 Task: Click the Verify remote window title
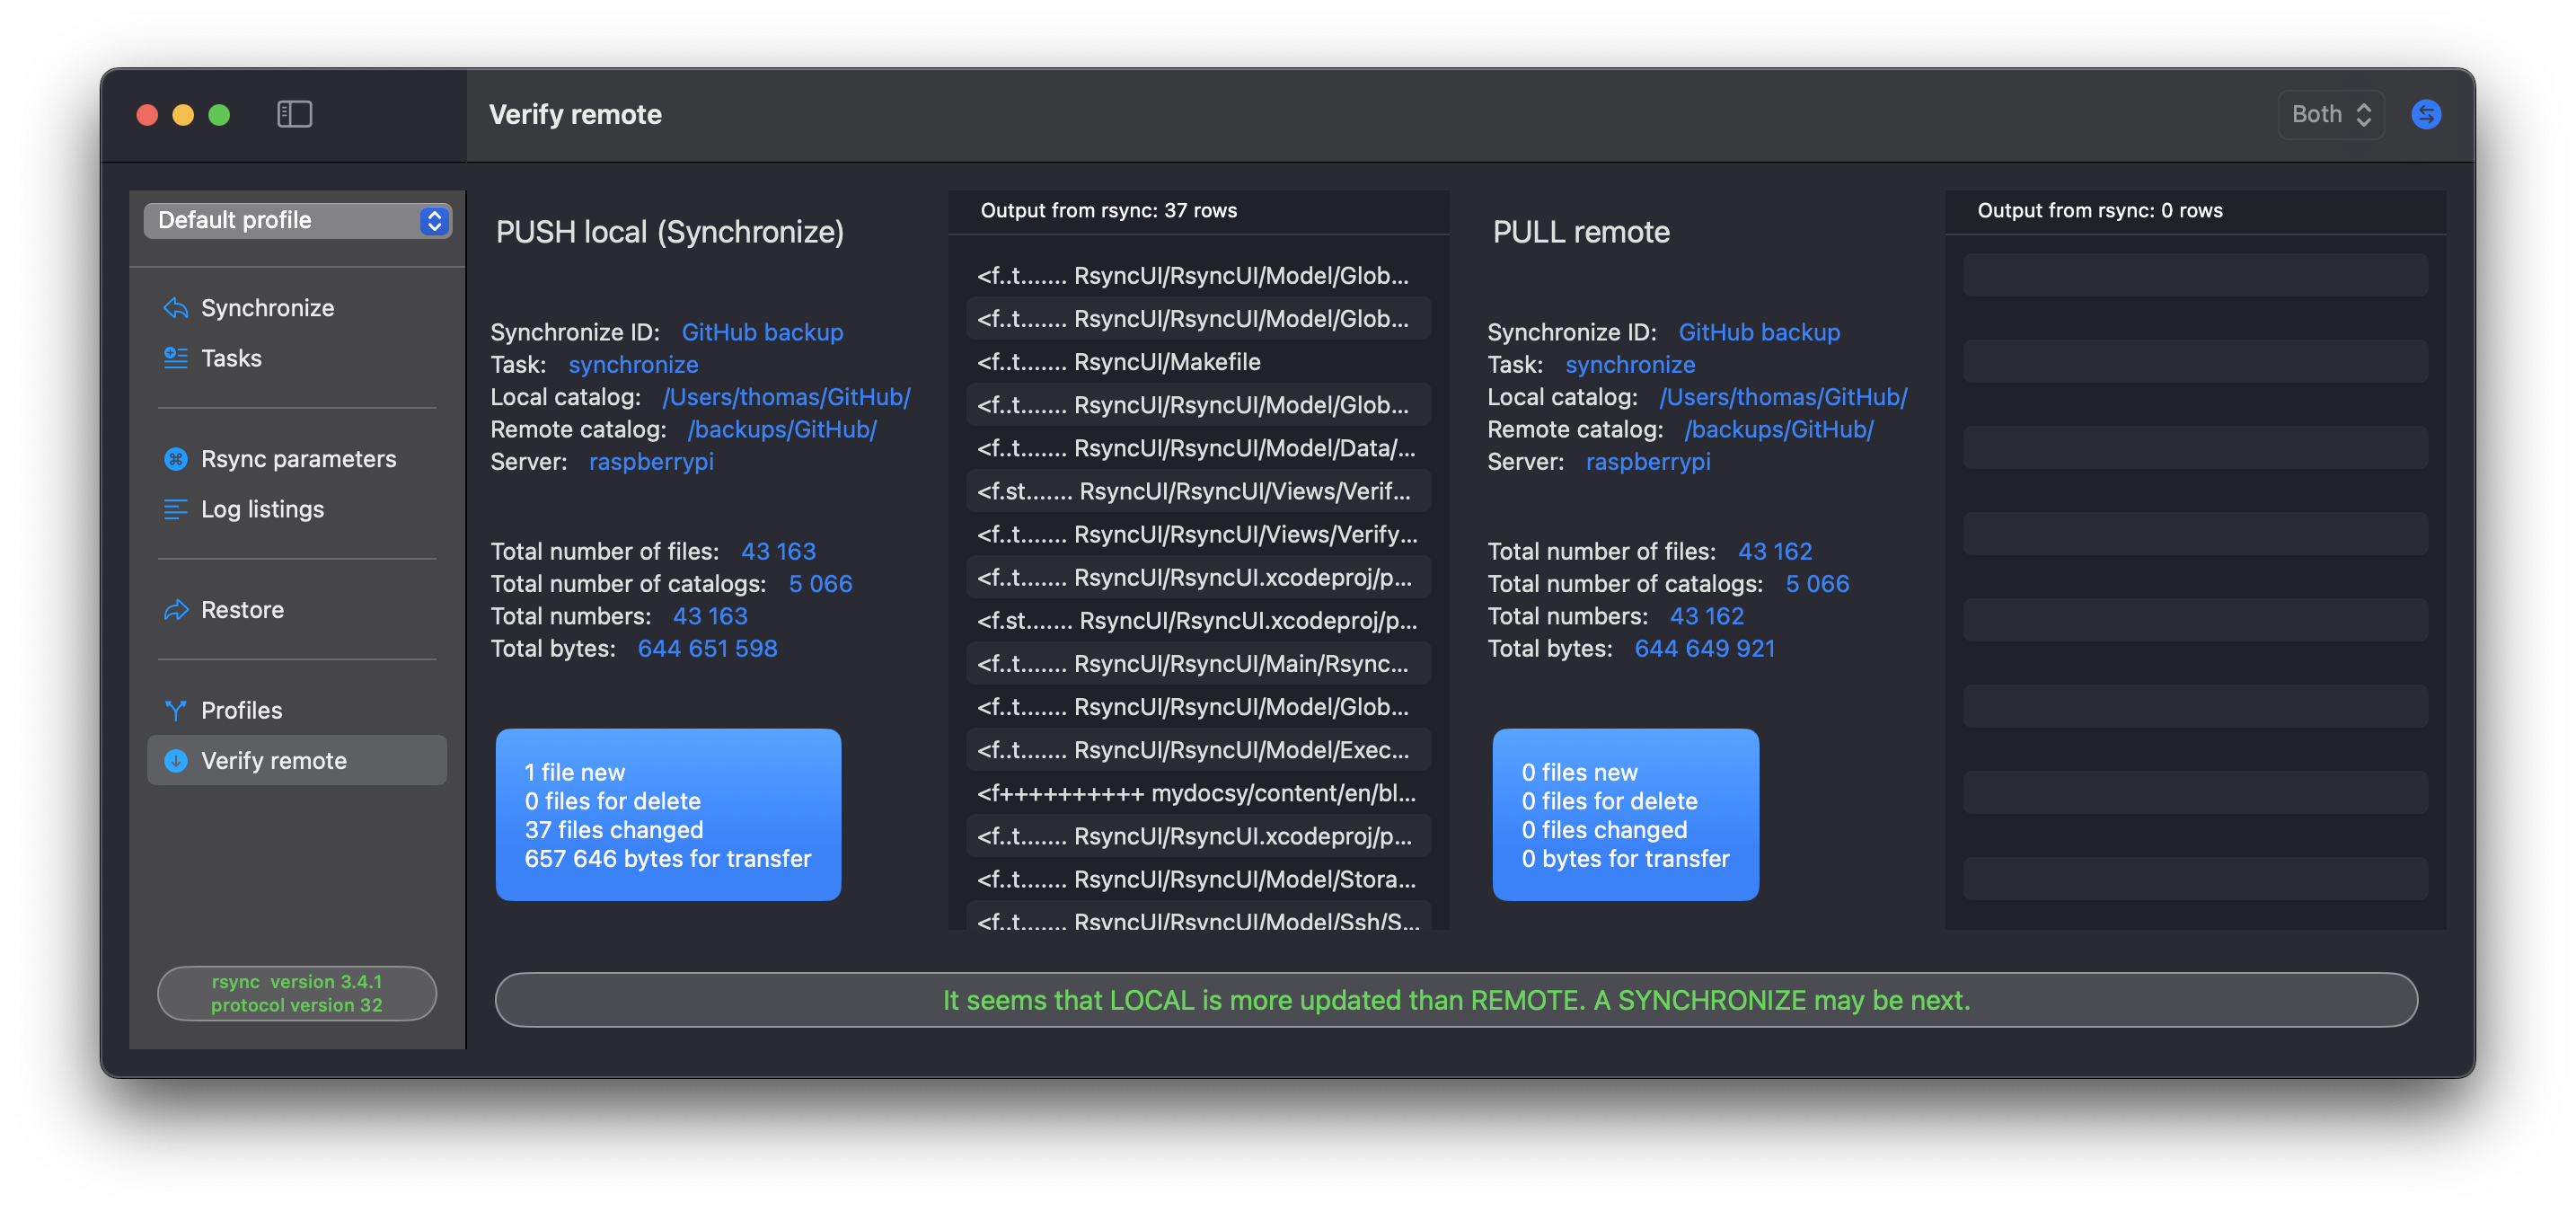pyautogui.click(x=575, y=114)
